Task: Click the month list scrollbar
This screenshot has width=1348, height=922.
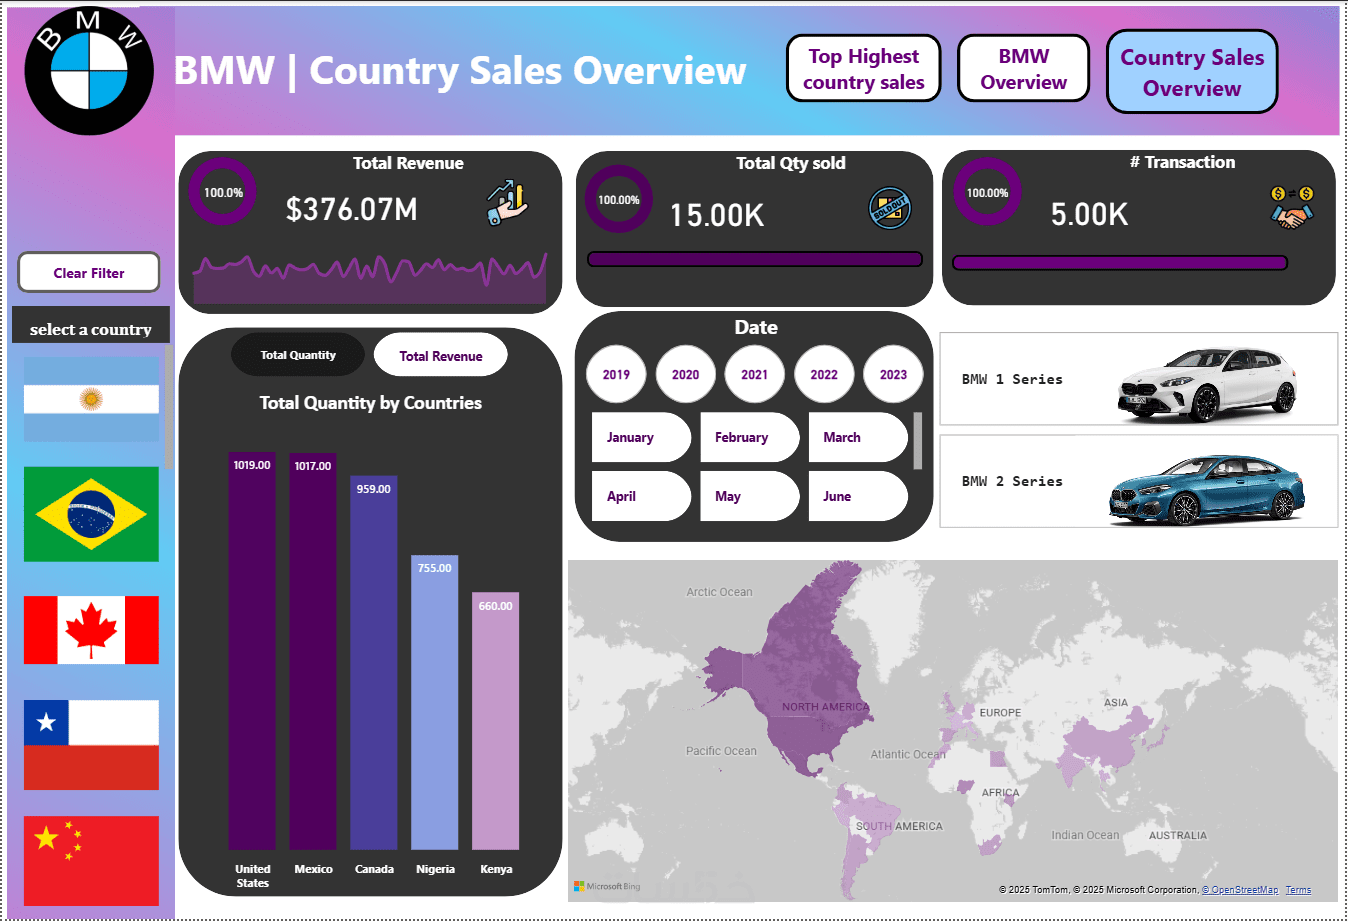Action: (918, 440)
